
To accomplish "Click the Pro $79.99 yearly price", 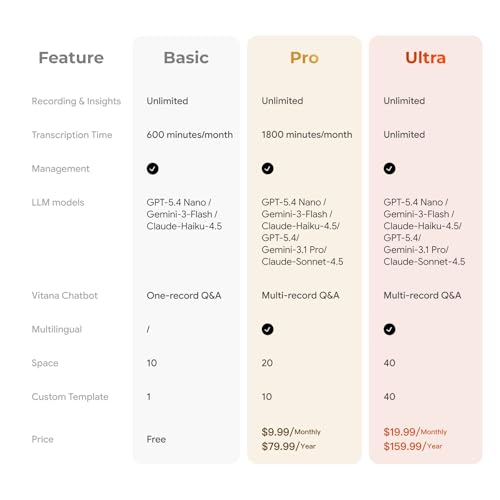I will click(x=288, y=446).
